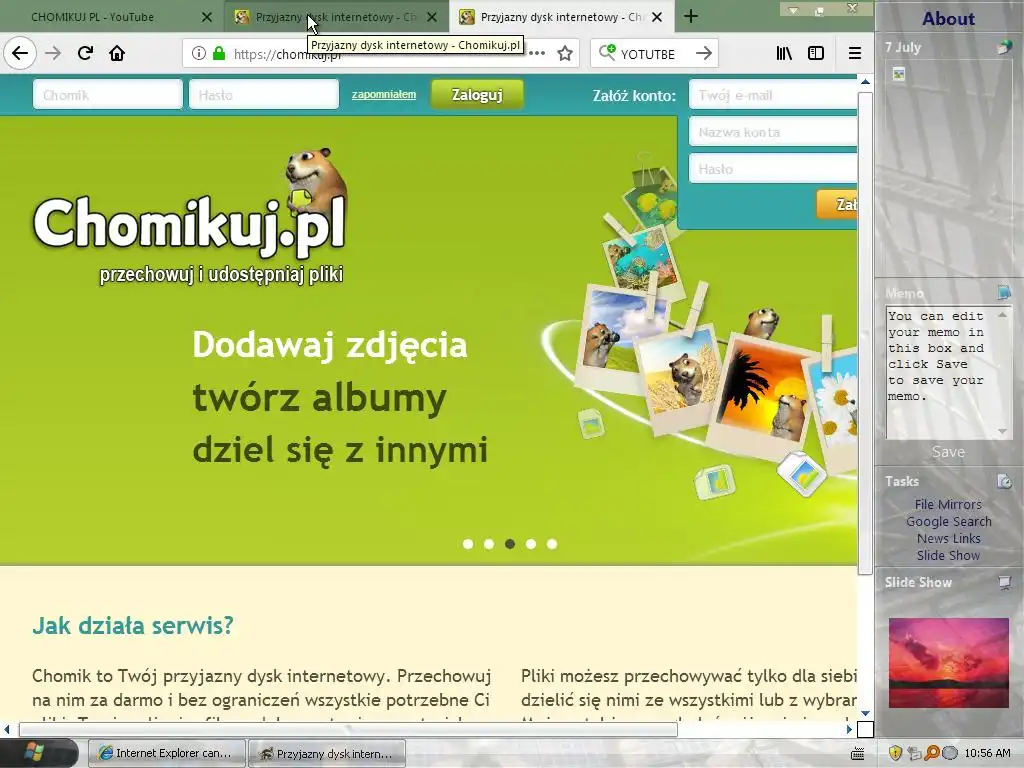Select the first carousel dot
The height and width of the screenshot is (768, 1024).
(468, 544)
